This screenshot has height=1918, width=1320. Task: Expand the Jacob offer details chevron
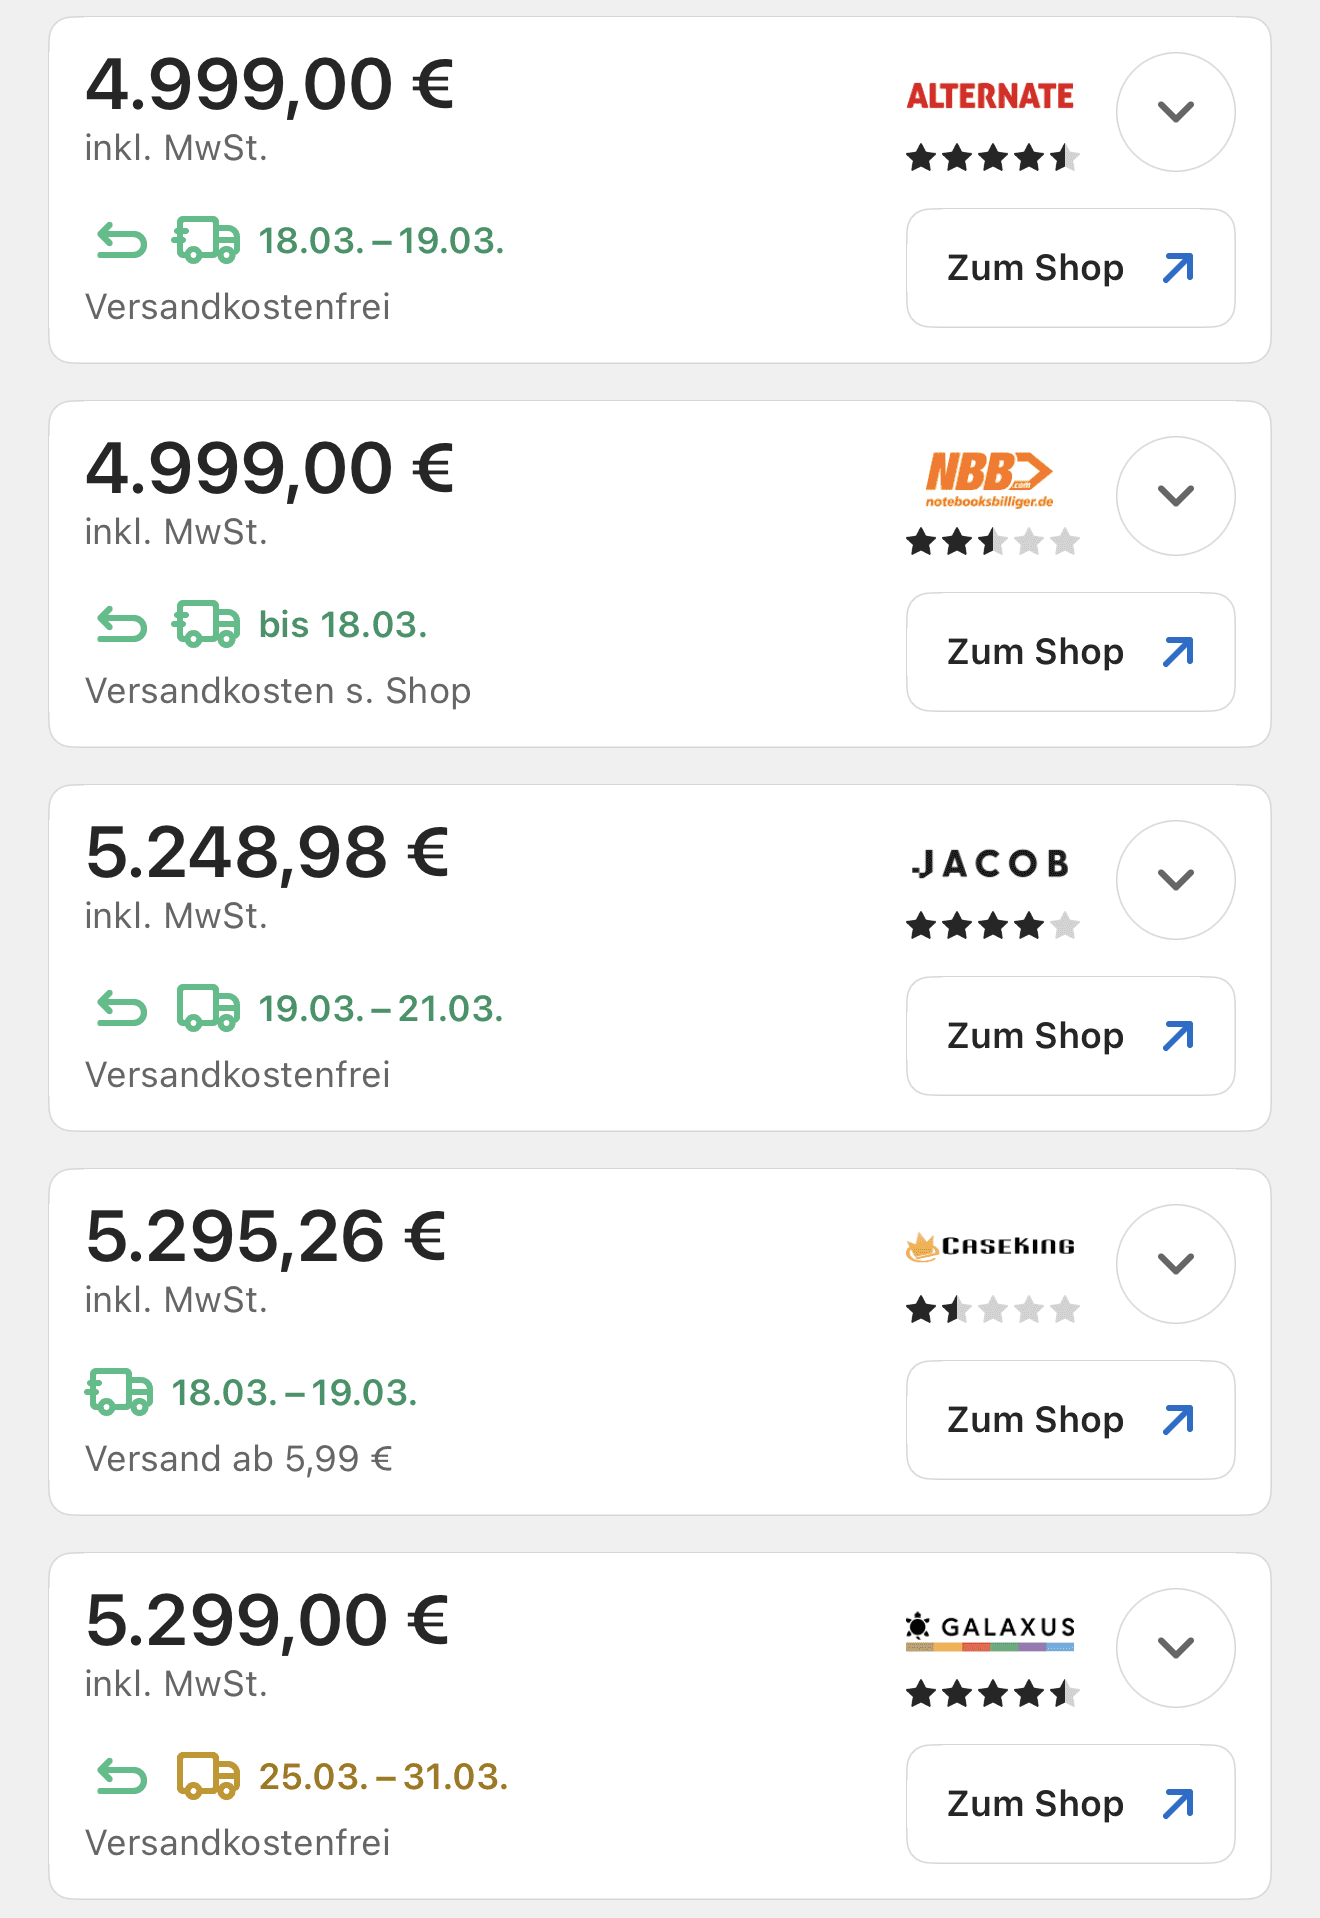[x=1175, y=880]
